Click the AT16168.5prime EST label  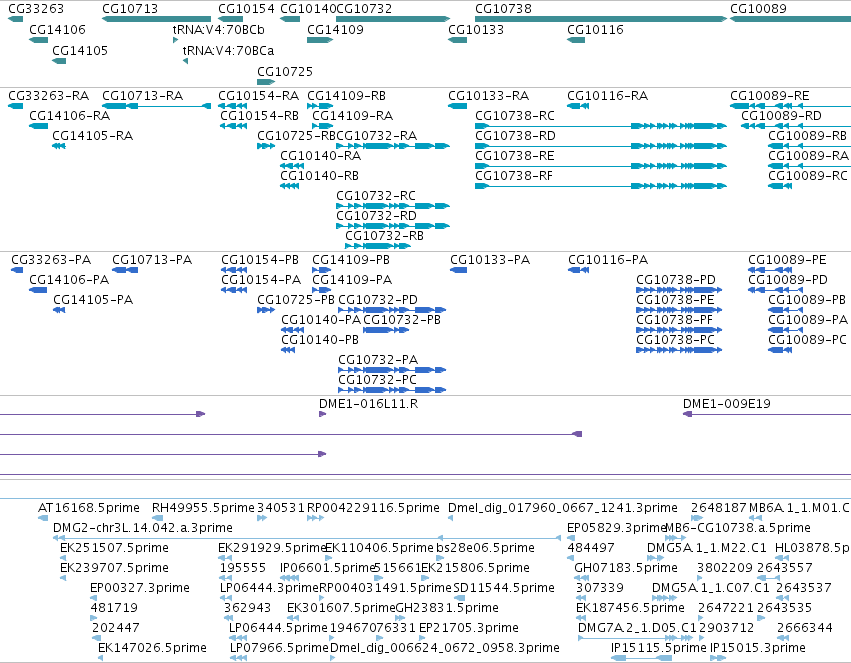point(89,508)
